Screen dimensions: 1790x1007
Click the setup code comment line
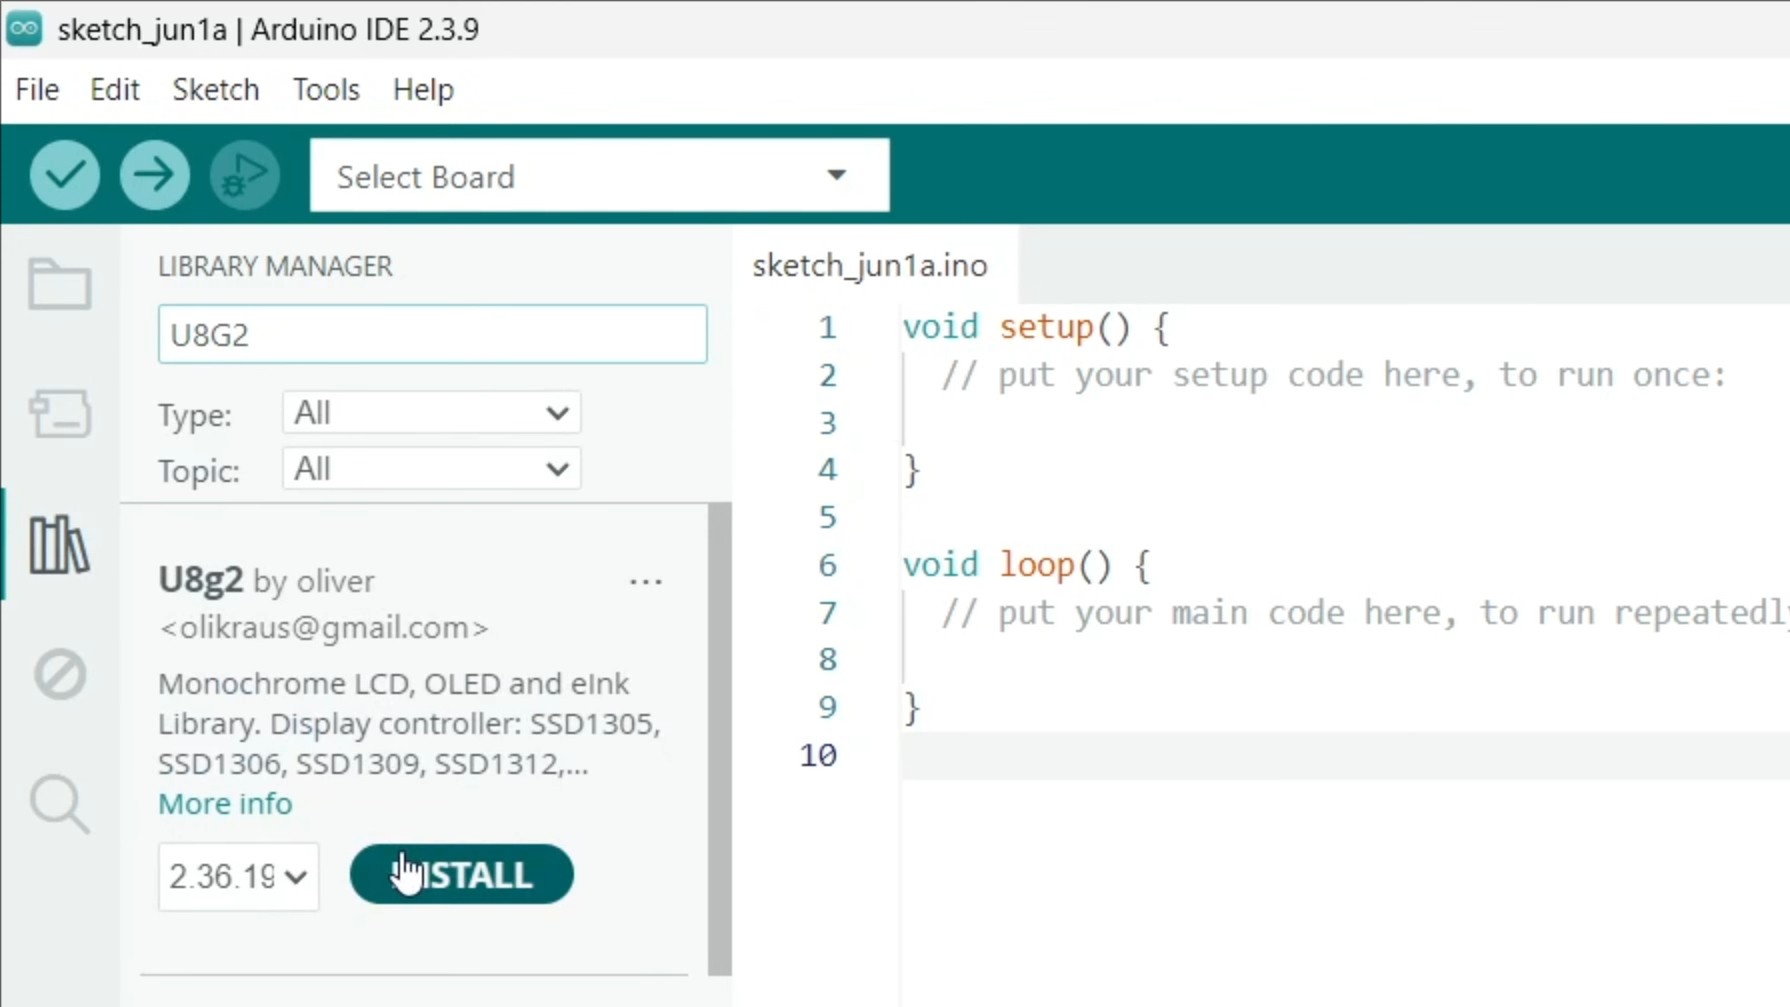1334,375
